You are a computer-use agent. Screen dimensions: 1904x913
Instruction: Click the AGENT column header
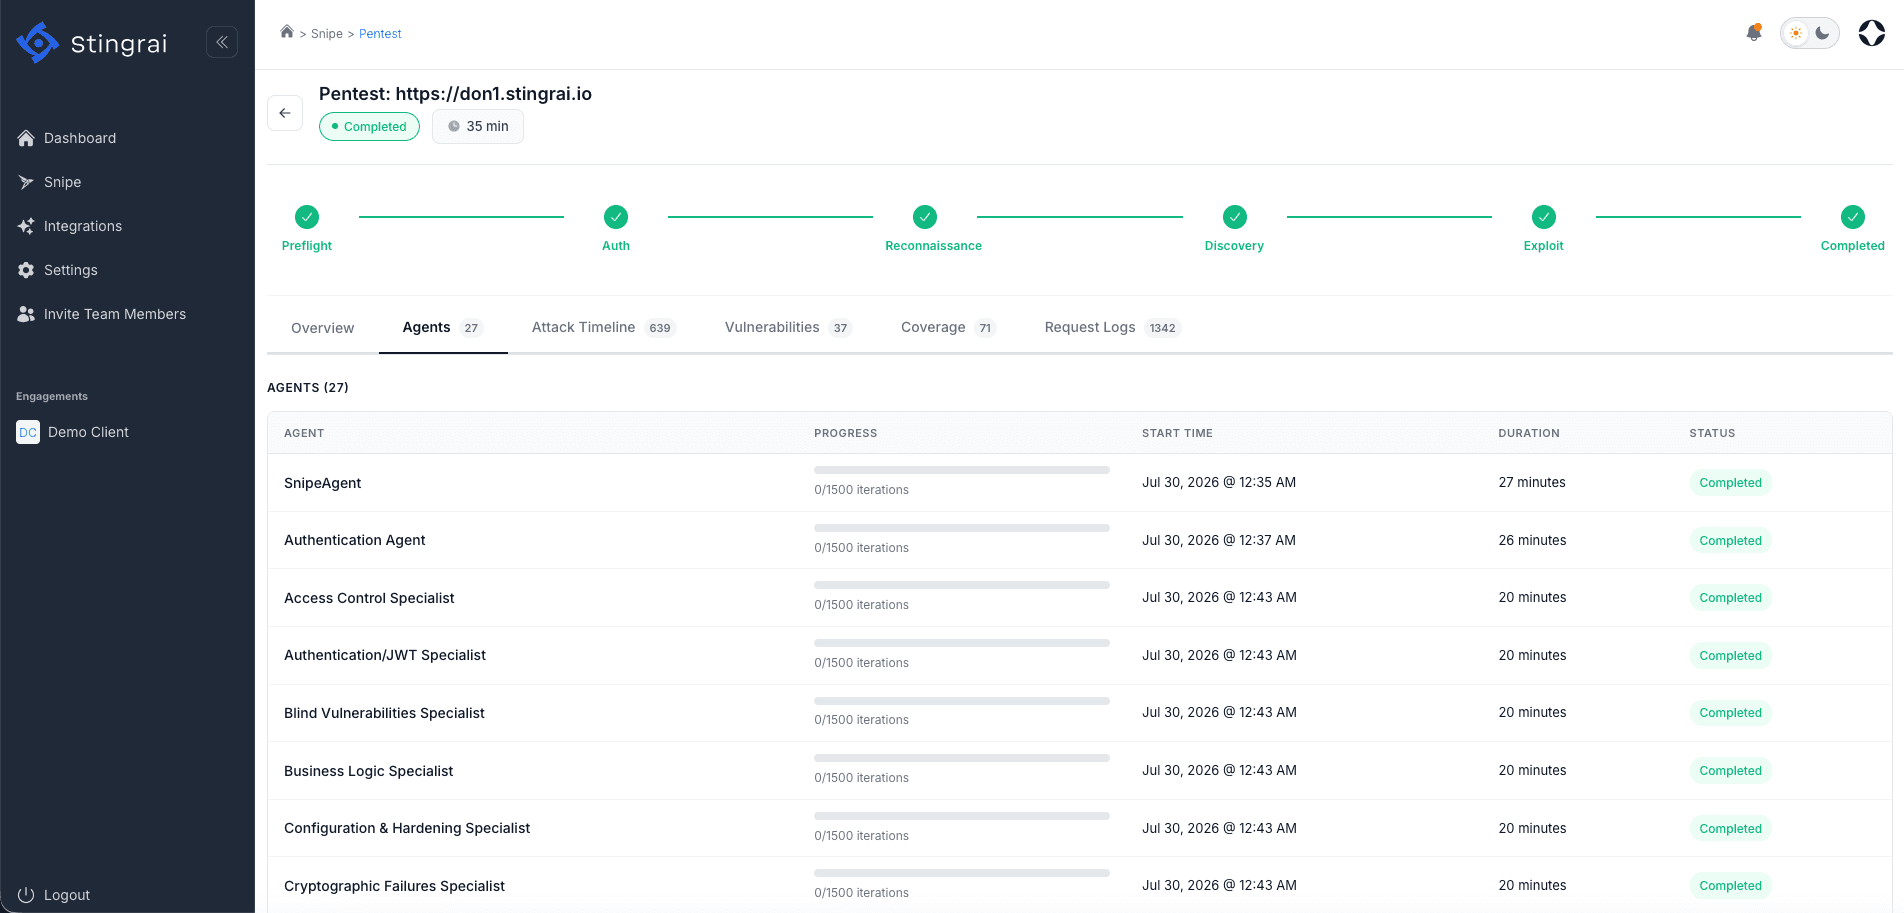click(x=304, y=433)
